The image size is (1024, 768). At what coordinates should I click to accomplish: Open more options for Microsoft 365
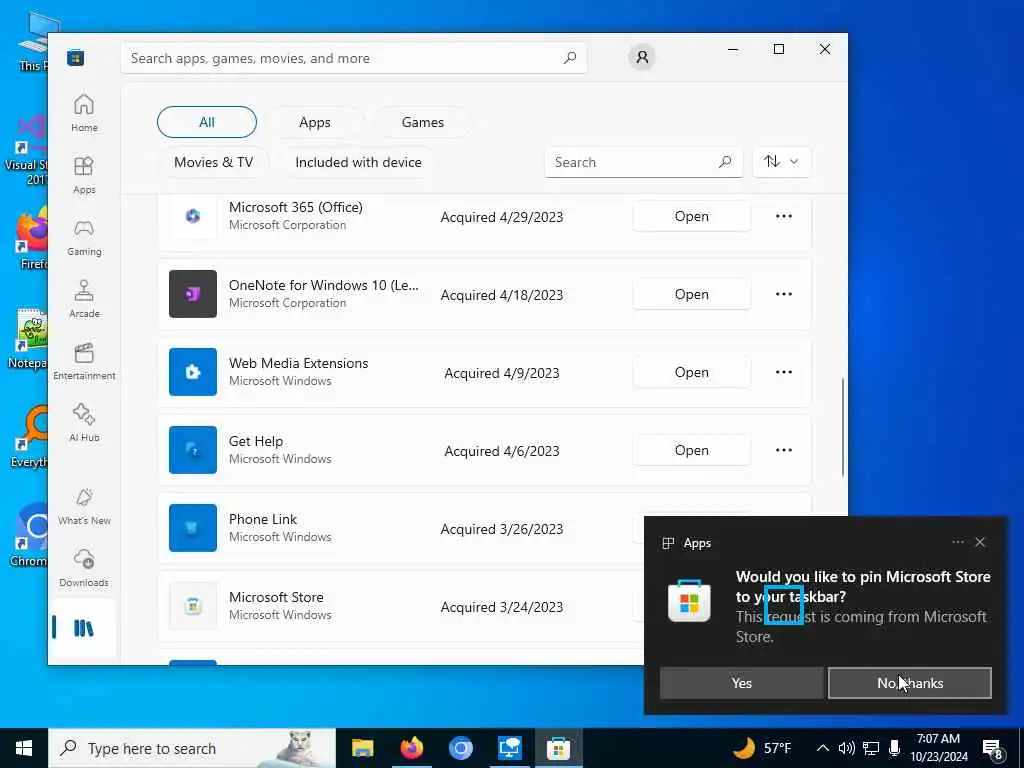784,216
